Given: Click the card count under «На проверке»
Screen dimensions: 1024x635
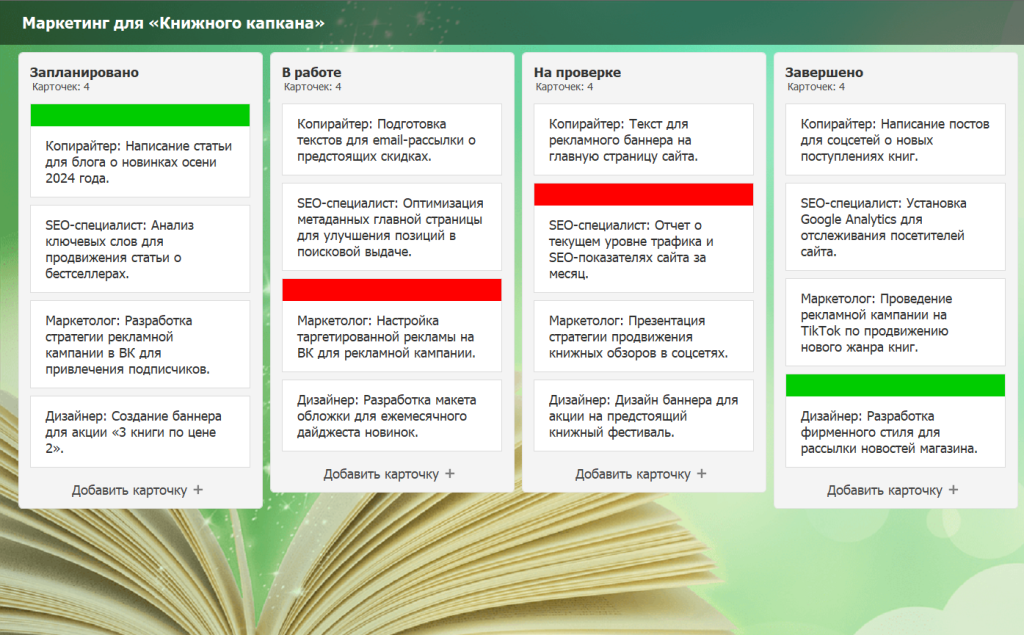Looking at the screenshot, I should tap(564, 87).
